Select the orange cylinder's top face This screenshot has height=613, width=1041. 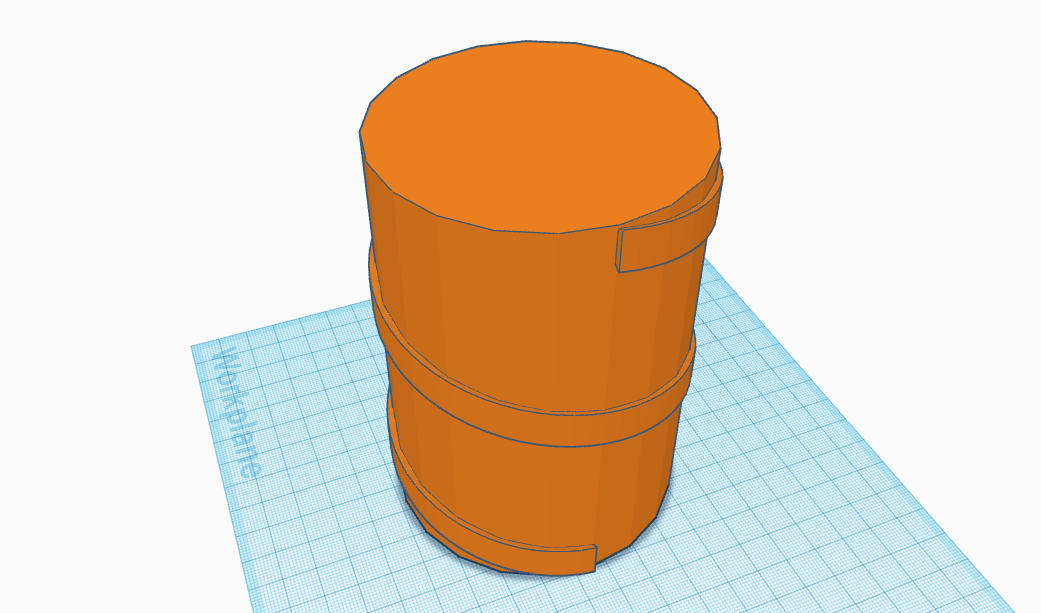click(x=540, y=136)
